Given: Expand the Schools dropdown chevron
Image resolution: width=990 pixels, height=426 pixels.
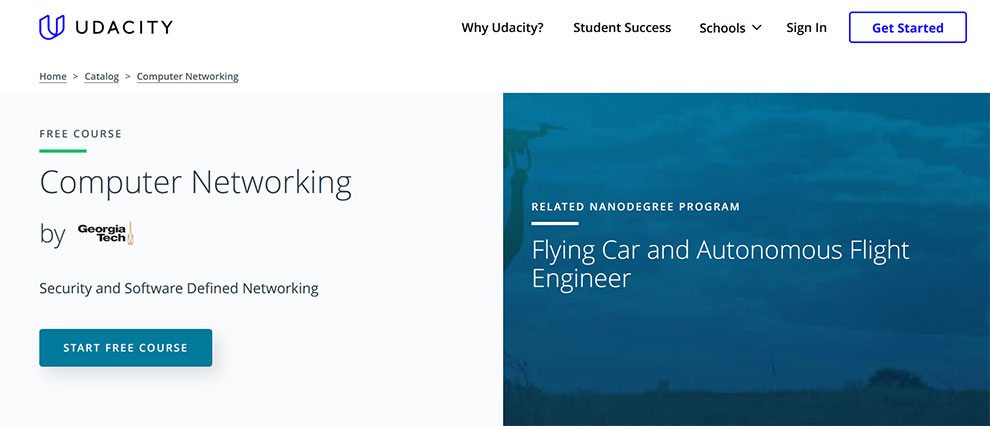Looking at the screenshot, I should tap(757, 28).
